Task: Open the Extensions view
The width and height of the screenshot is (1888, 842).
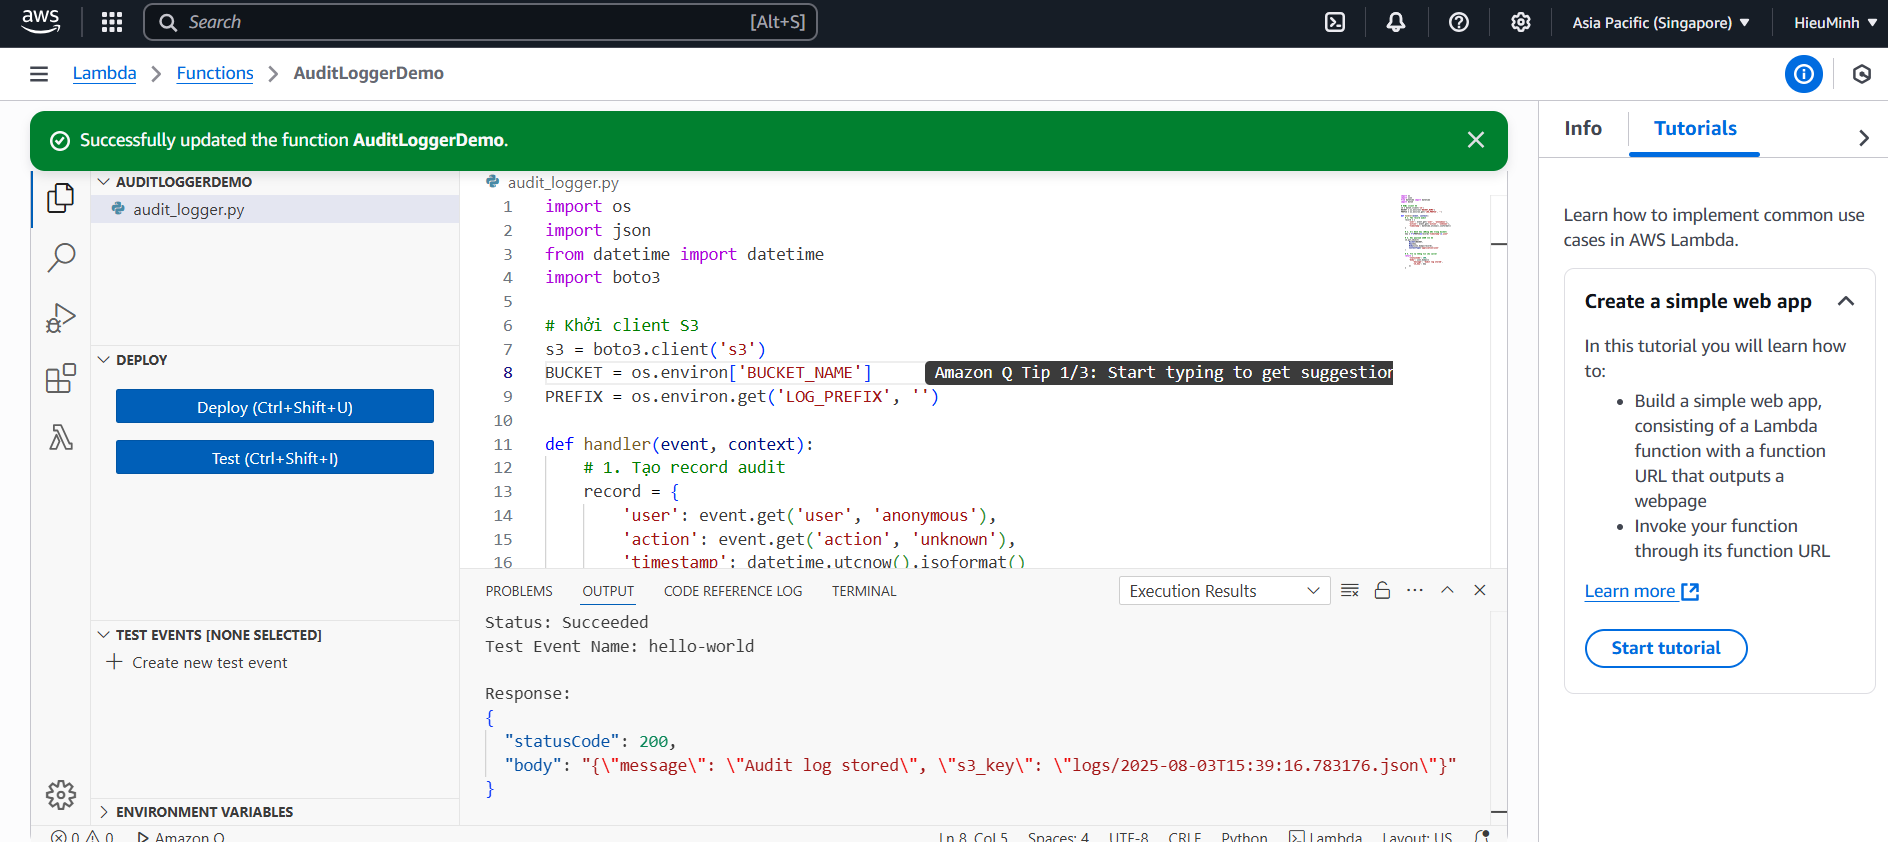Action: (61, 378)
